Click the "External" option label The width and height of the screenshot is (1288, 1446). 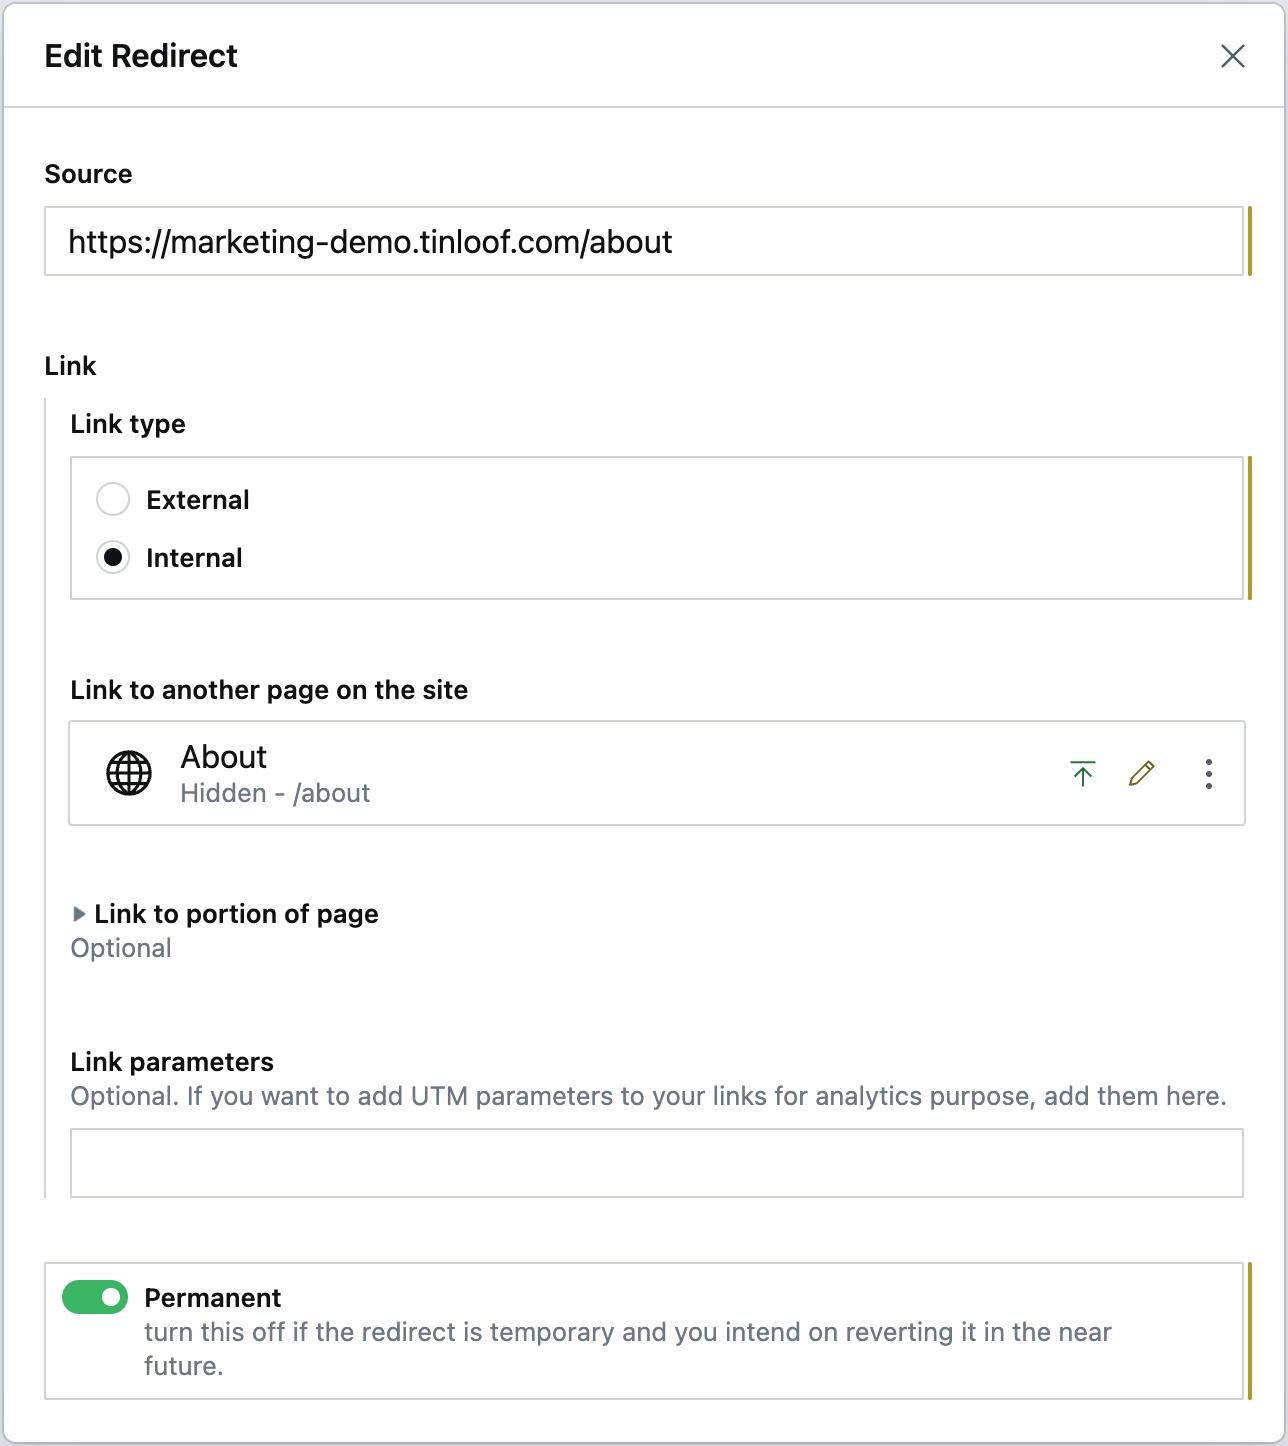point(198,500)
